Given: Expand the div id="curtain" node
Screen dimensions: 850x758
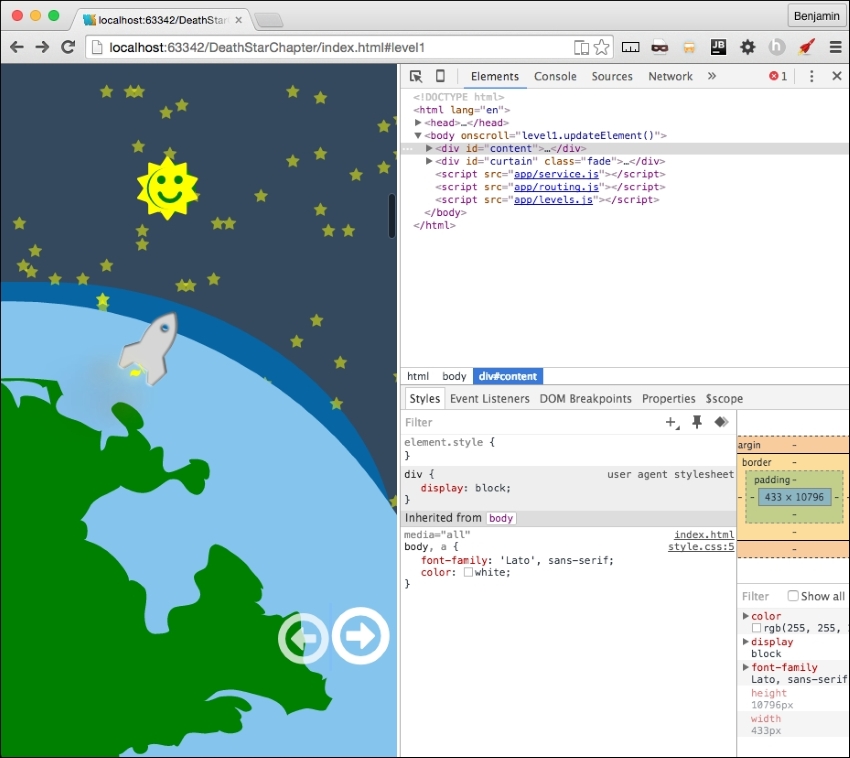Looking at the screenshot, I should (430, 161).
